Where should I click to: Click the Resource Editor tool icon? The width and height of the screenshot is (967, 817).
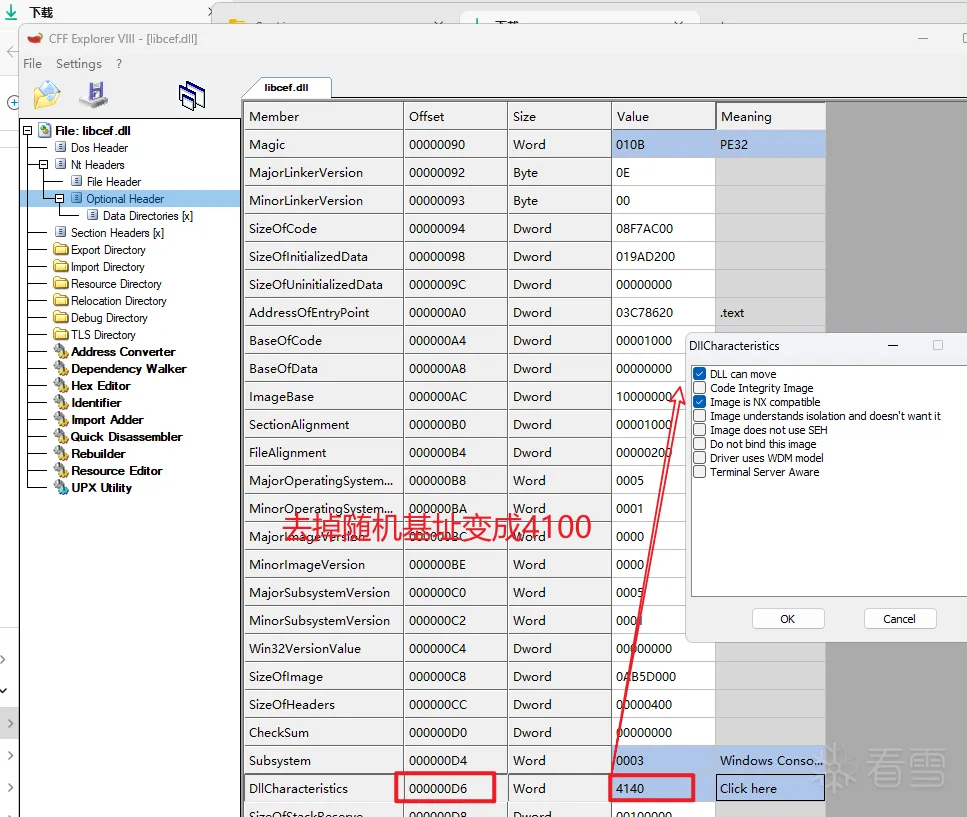pyautogui.click(x=61, y=470)
